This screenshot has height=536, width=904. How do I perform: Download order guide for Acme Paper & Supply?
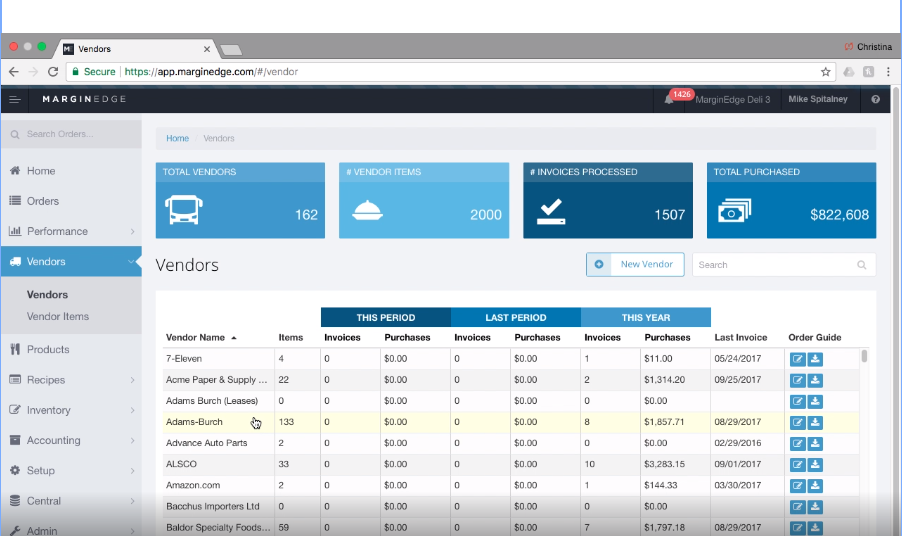(x=815, y=380)
